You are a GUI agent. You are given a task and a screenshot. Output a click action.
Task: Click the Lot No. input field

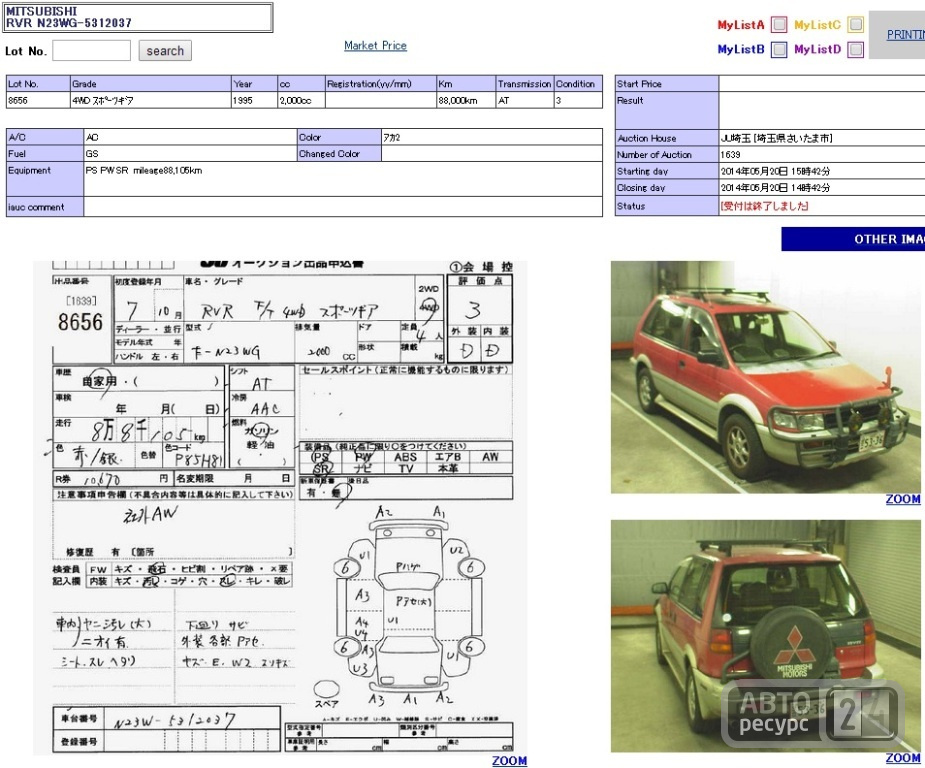(x=91, y=51)
